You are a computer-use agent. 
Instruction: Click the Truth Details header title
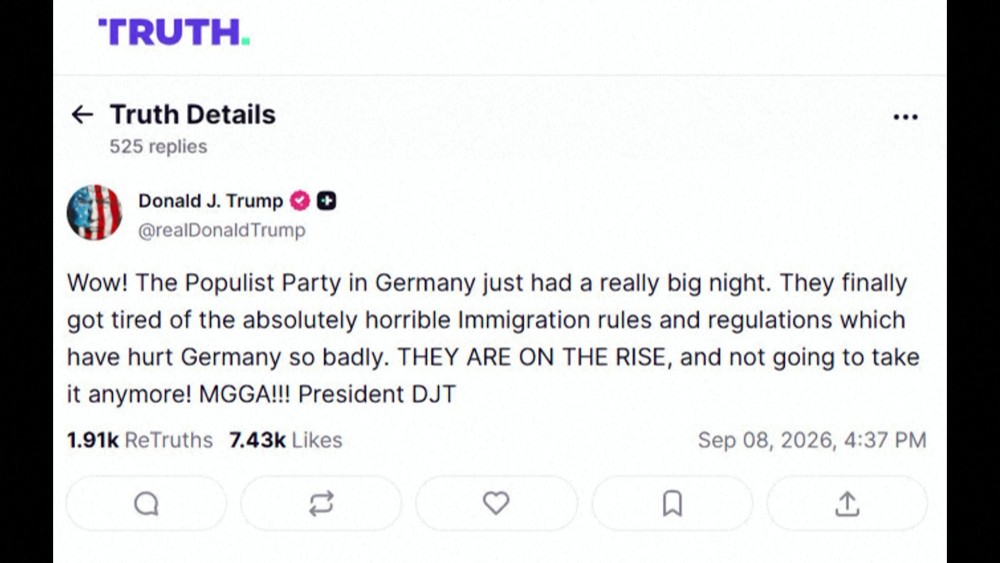pyautogui.click(x=193, y=115)
